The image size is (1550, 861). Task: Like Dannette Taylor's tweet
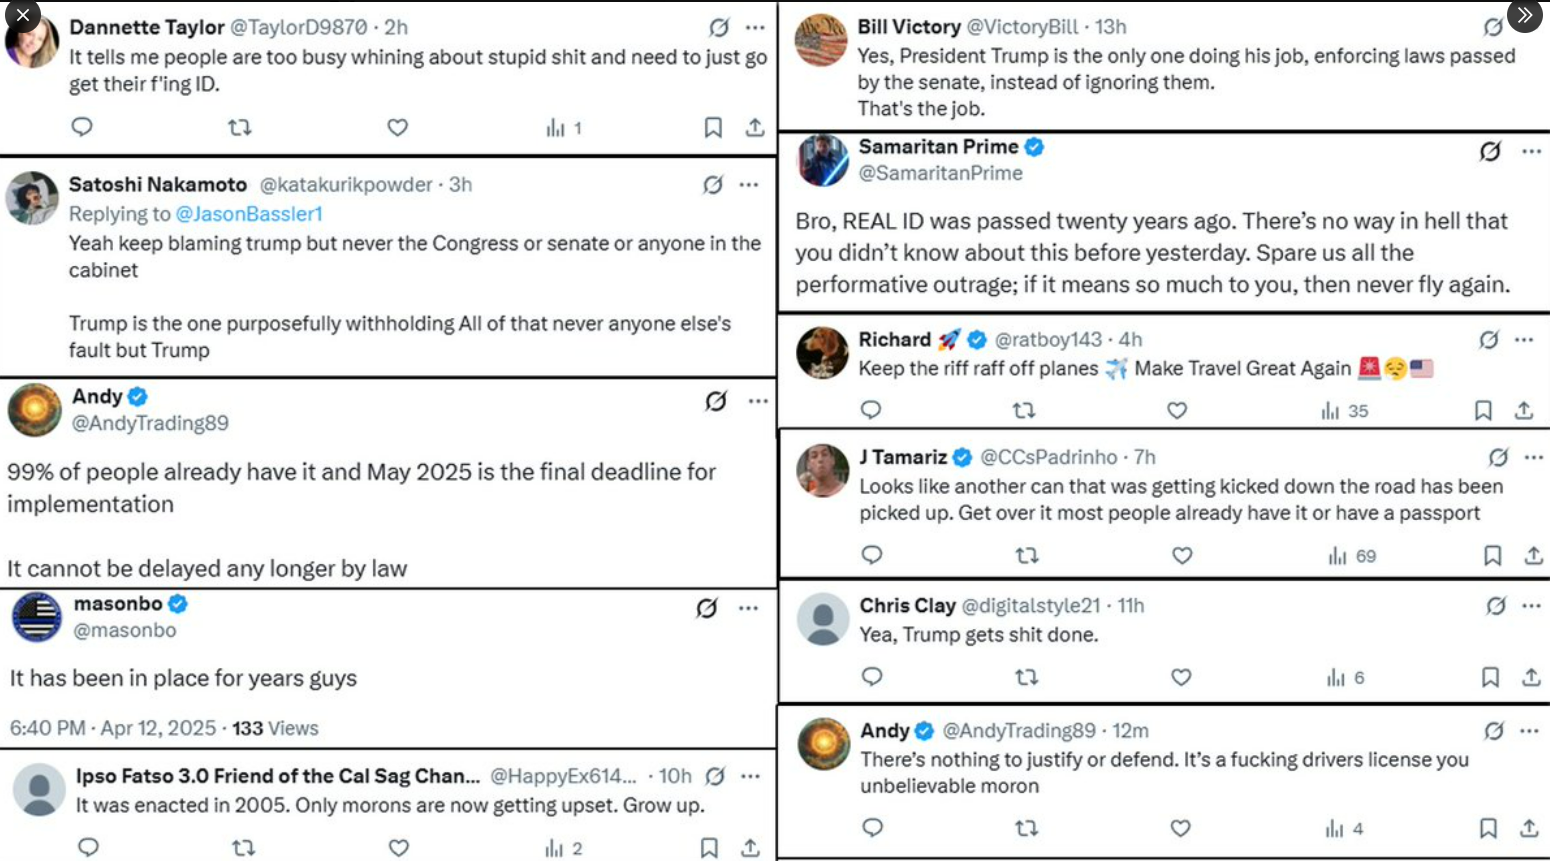[398, 127]
